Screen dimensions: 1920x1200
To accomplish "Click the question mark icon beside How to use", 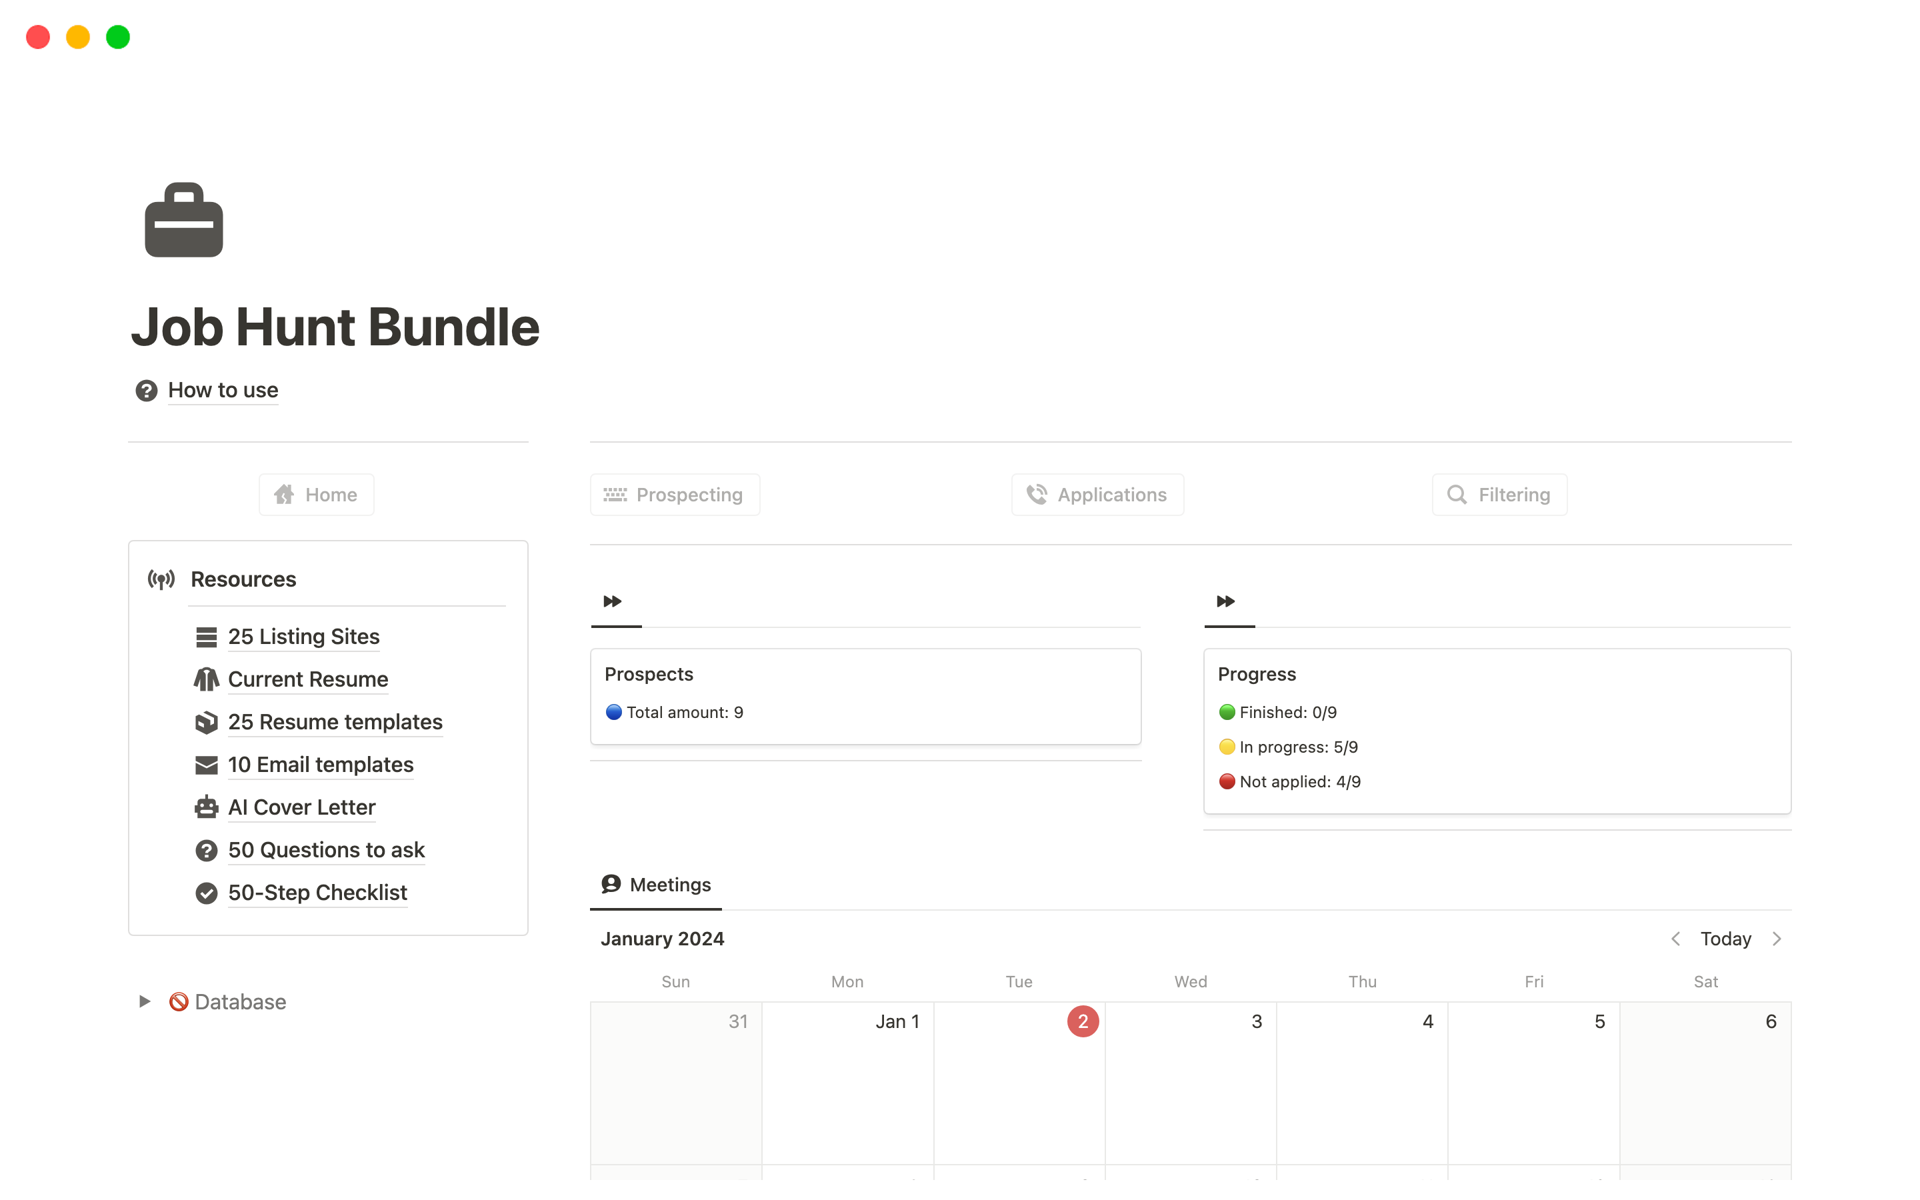I will tap(146, 391).
